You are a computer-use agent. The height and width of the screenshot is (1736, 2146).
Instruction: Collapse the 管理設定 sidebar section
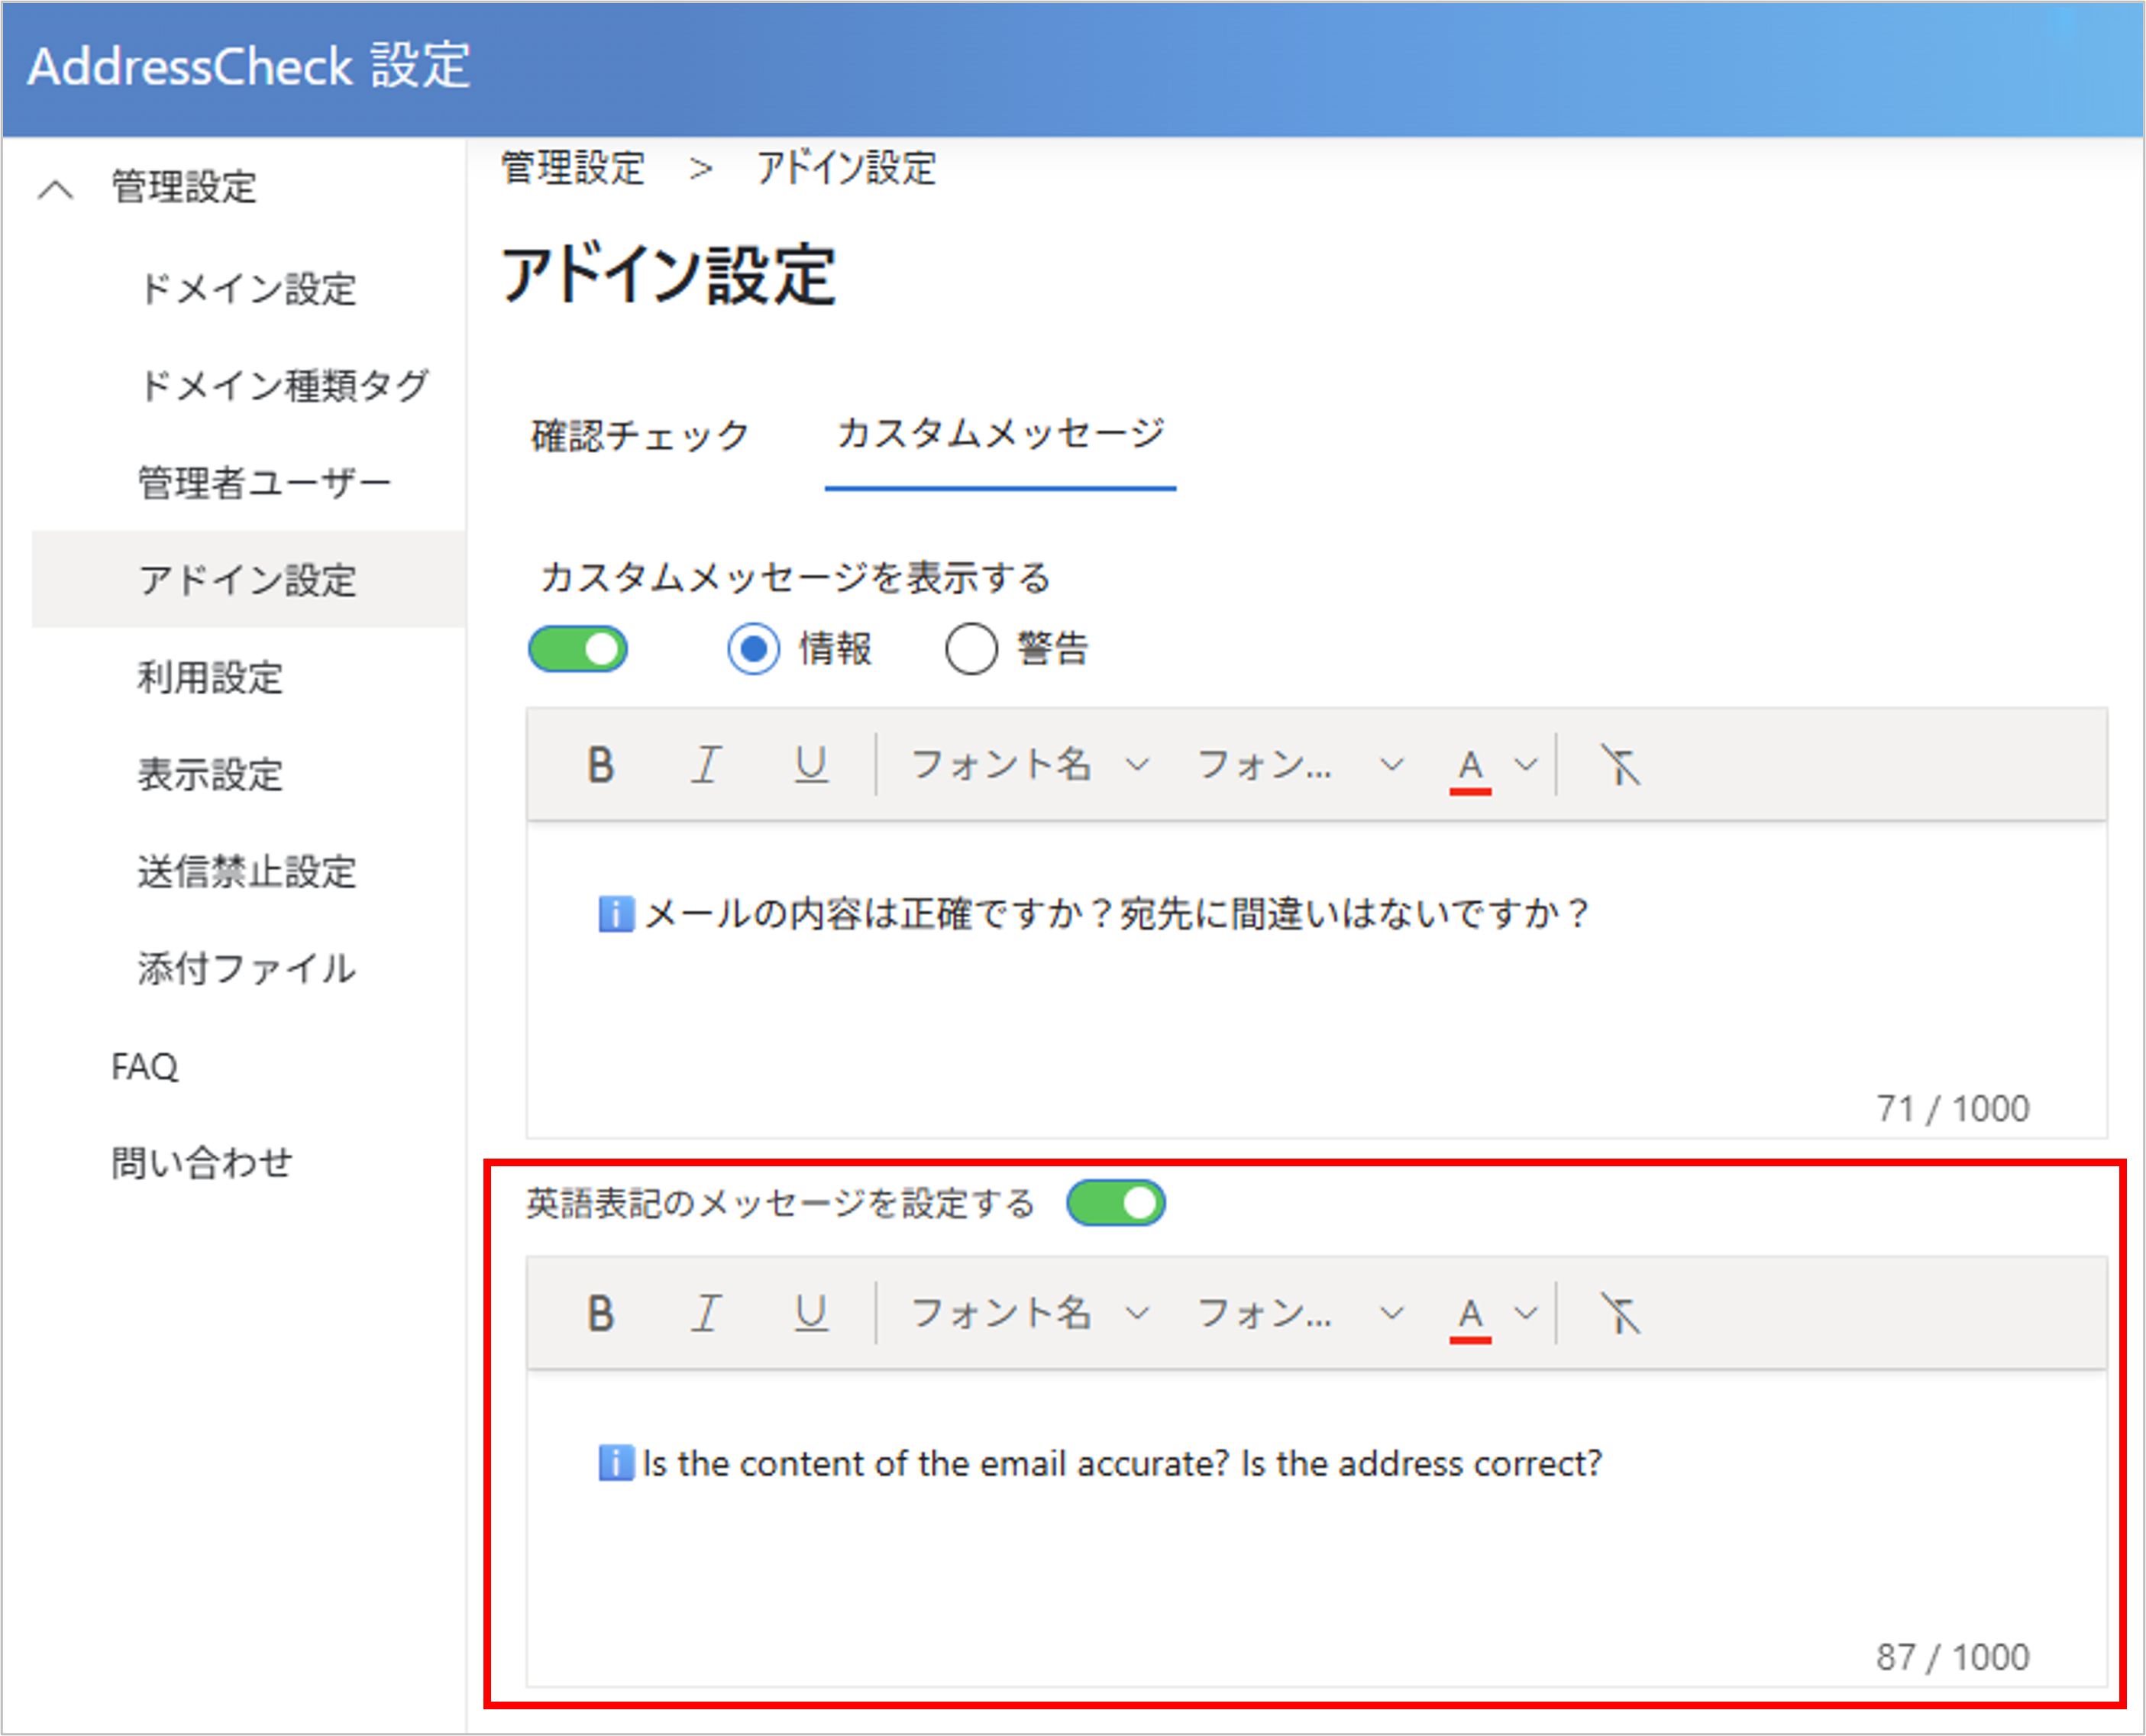pos(56,188)
